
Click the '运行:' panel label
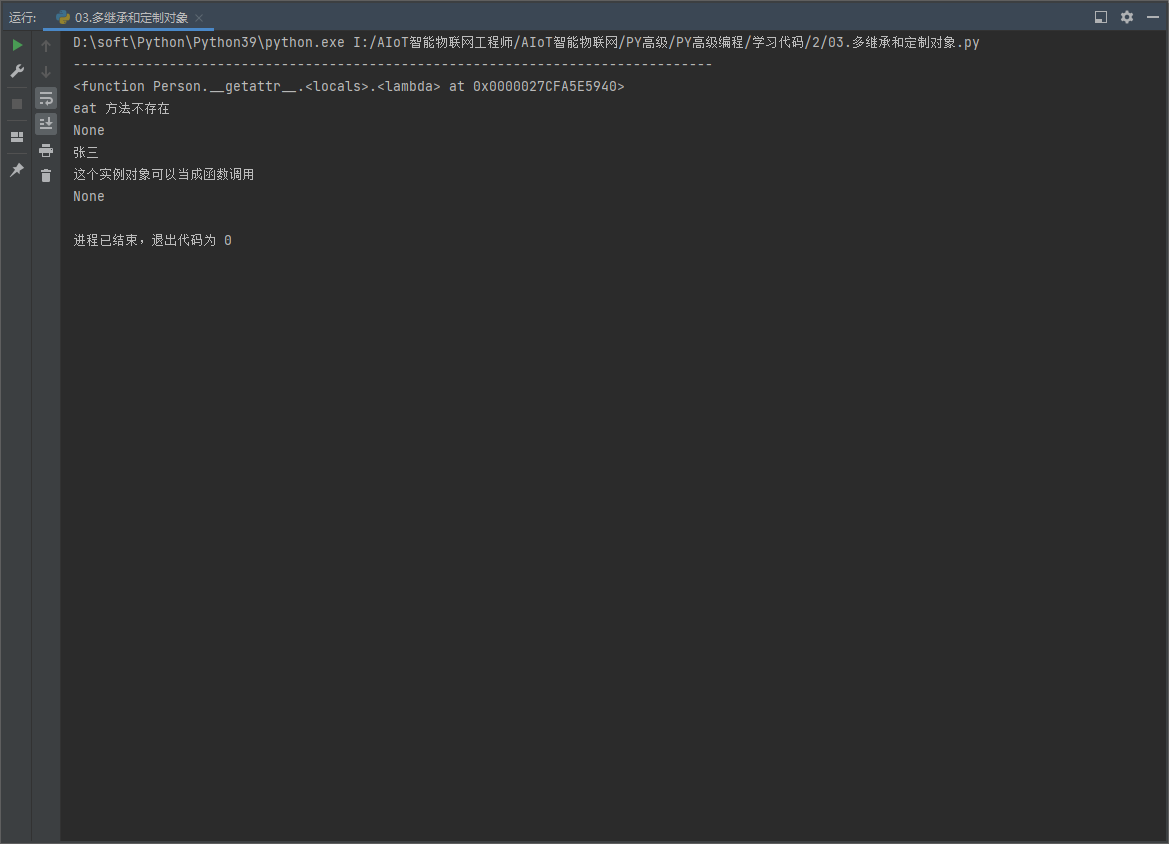click(x=22, y=17)
